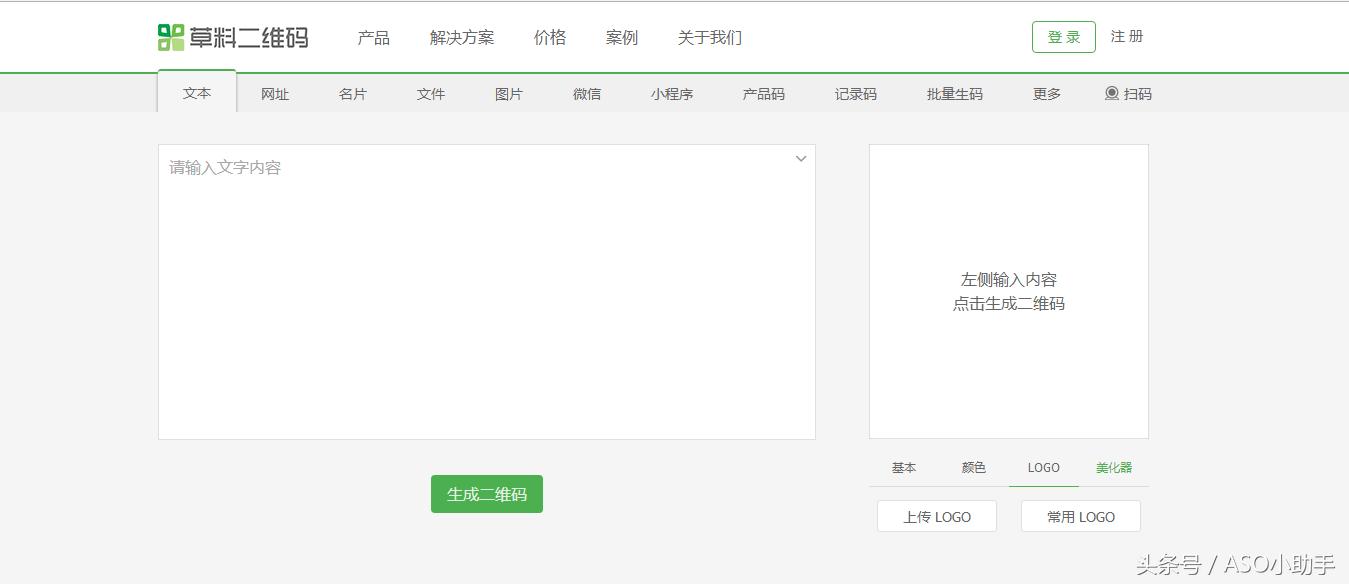The image size is (1349, 584).
Task: Click inside the text content input area
Action: pos(486,290)
